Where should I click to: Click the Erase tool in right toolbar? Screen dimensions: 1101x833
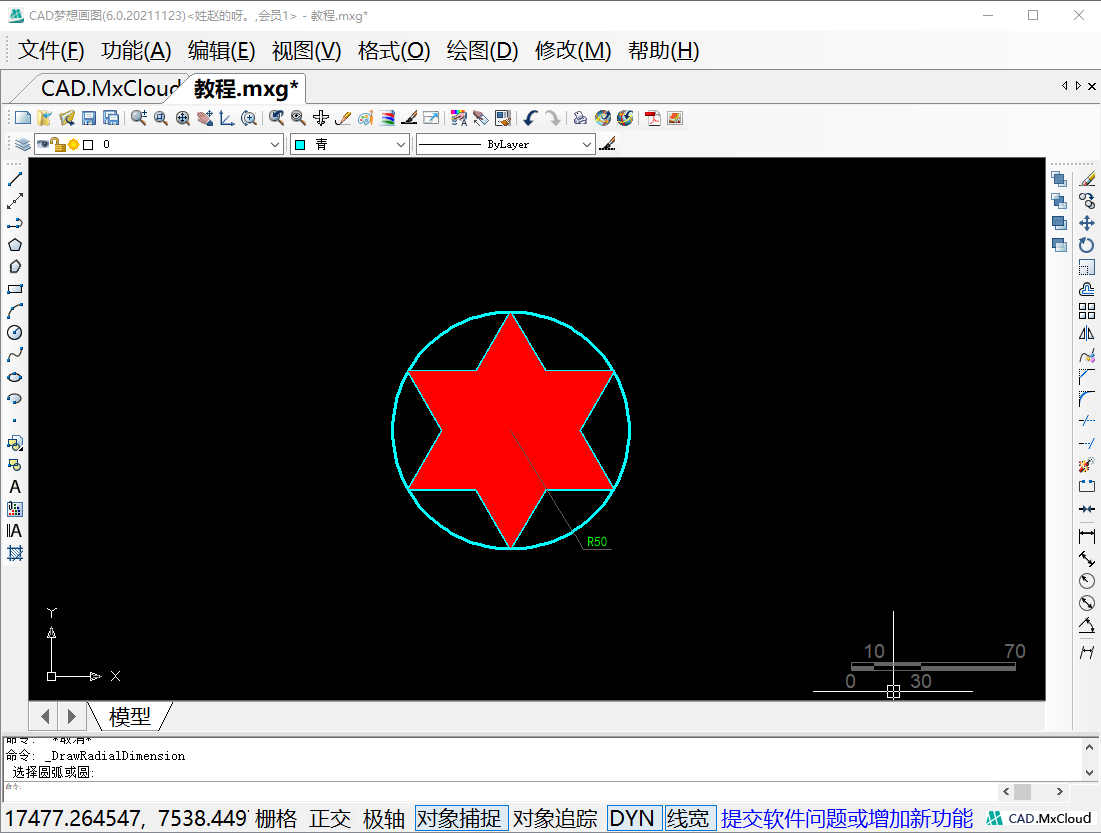[1087, 180]
